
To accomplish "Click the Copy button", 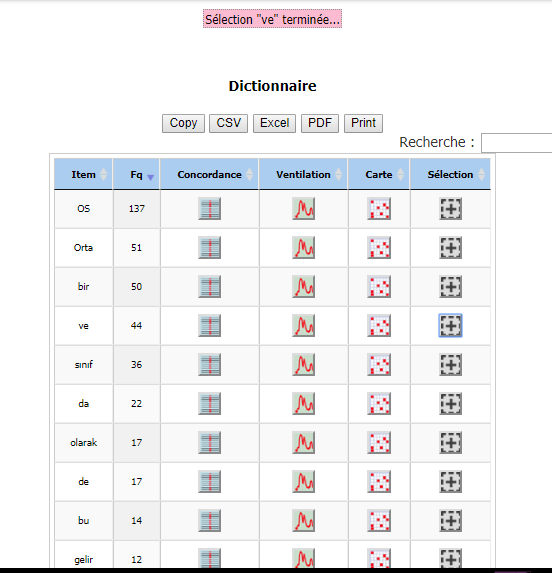I will tap(183, 123).
